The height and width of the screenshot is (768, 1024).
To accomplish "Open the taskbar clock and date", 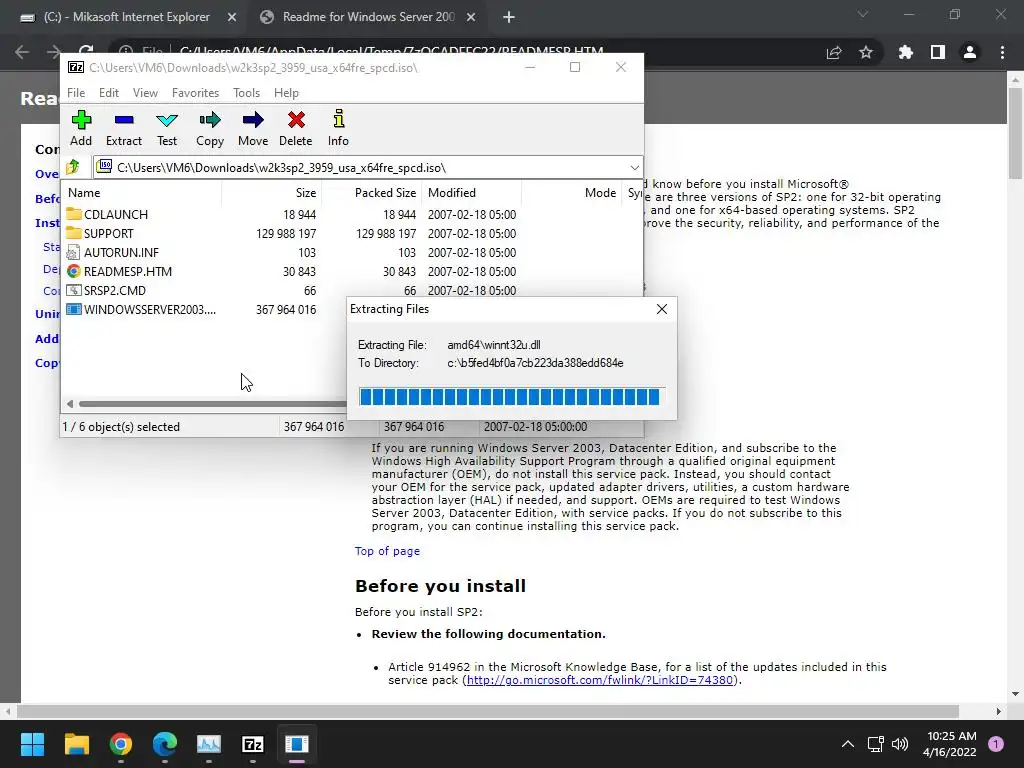I will (950, 744).
